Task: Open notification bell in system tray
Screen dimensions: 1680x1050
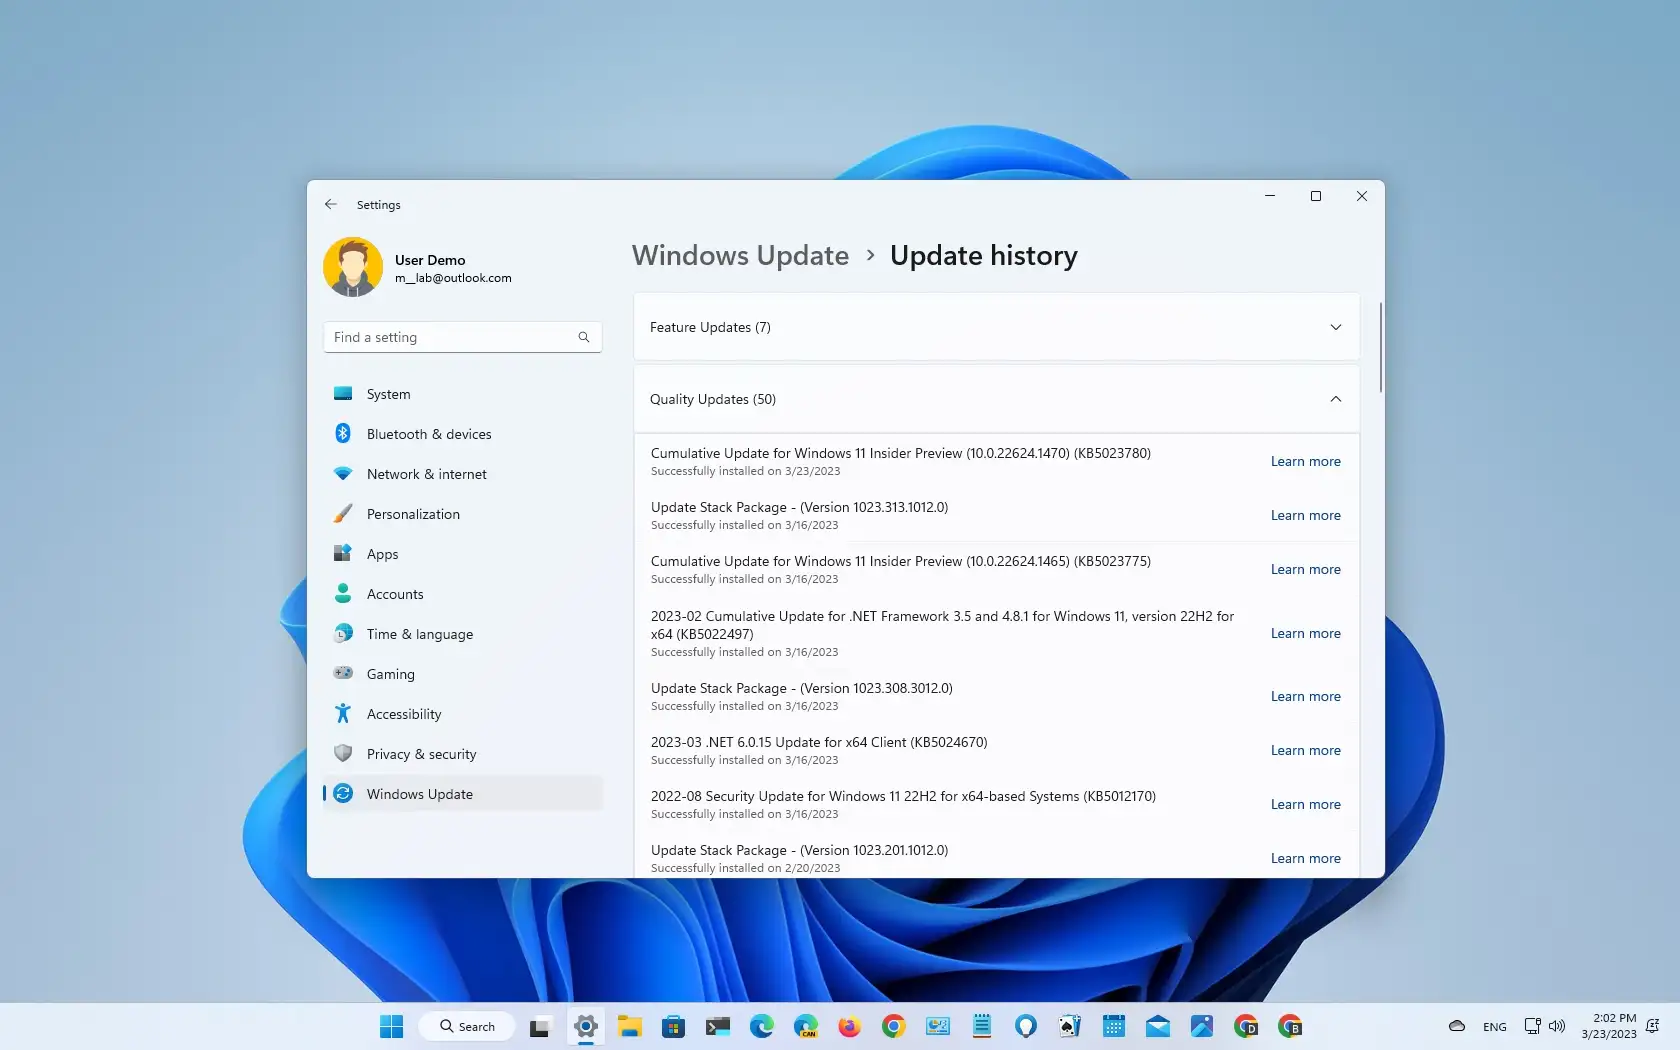Action: tap(1653, 1026)
